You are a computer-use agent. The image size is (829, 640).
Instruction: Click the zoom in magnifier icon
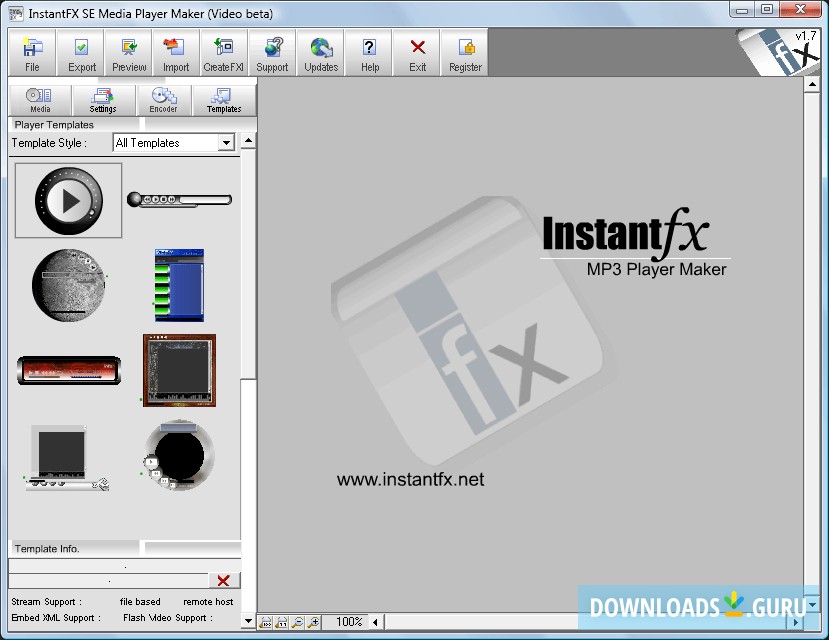tap(314, 622)
